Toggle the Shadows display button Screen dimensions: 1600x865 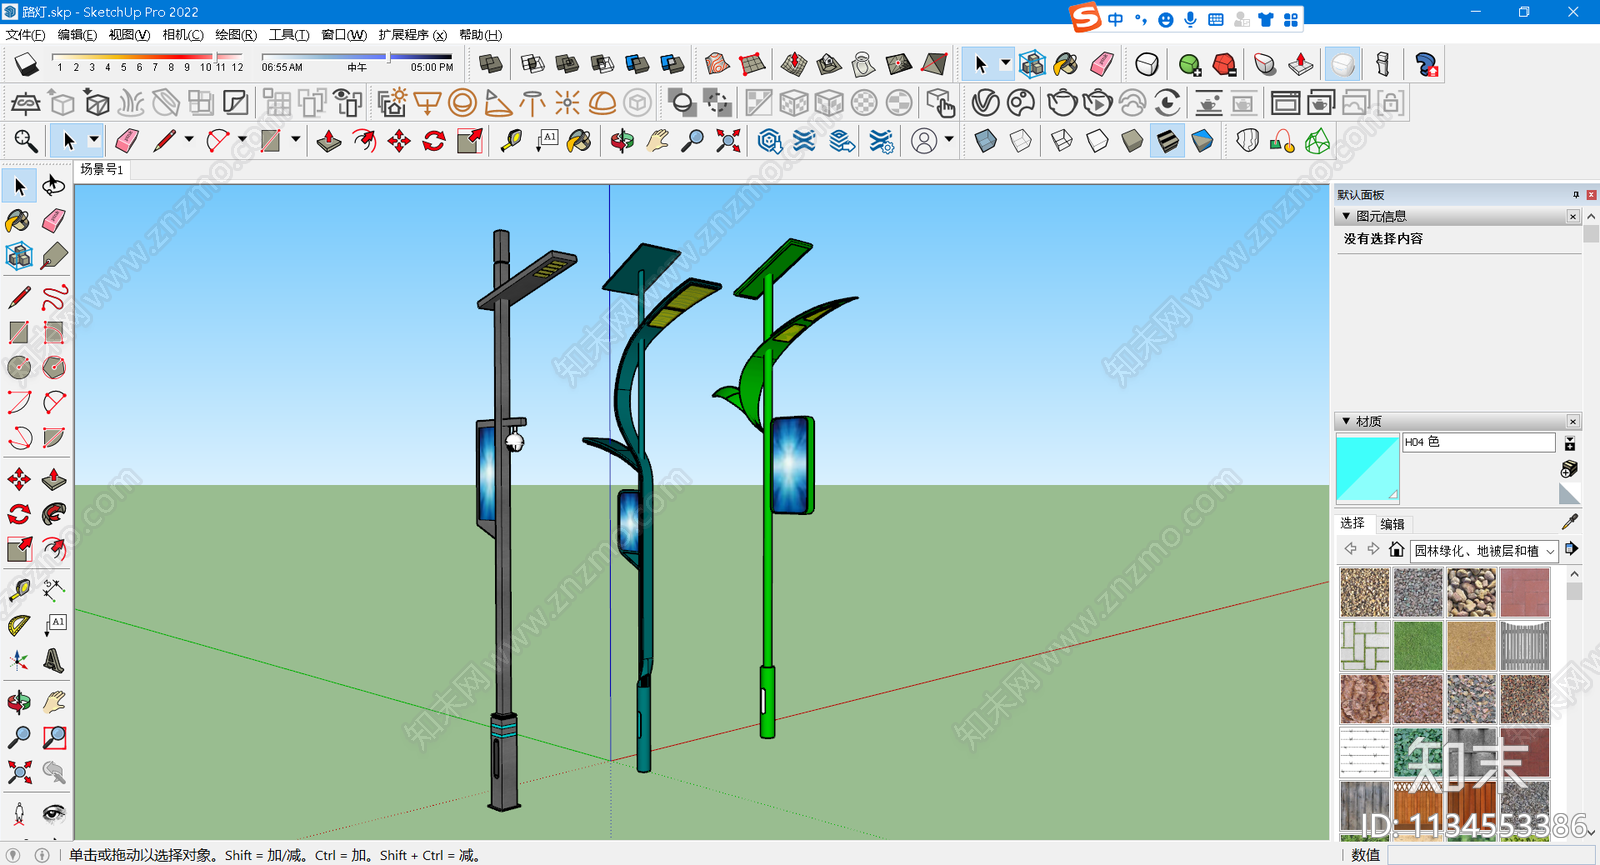tap(27, 64)
